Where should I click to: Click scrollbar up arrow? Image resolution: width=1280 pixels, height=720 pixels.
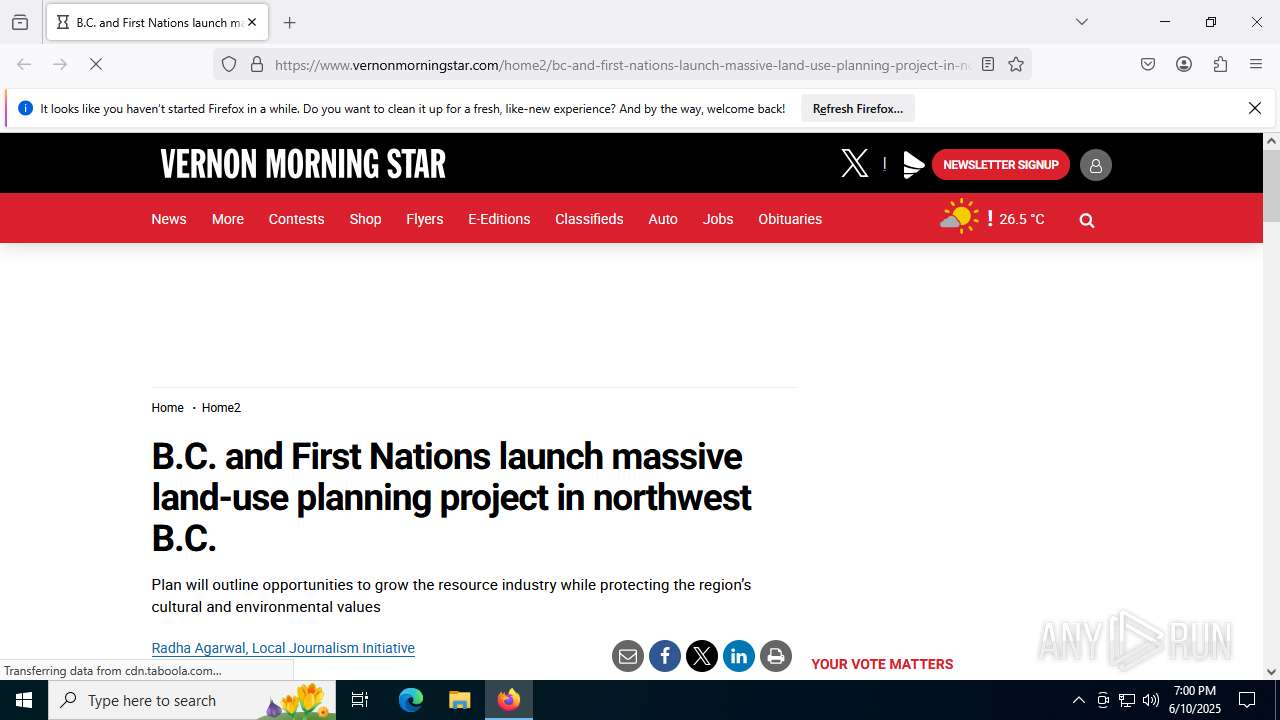coord(1271,141)
